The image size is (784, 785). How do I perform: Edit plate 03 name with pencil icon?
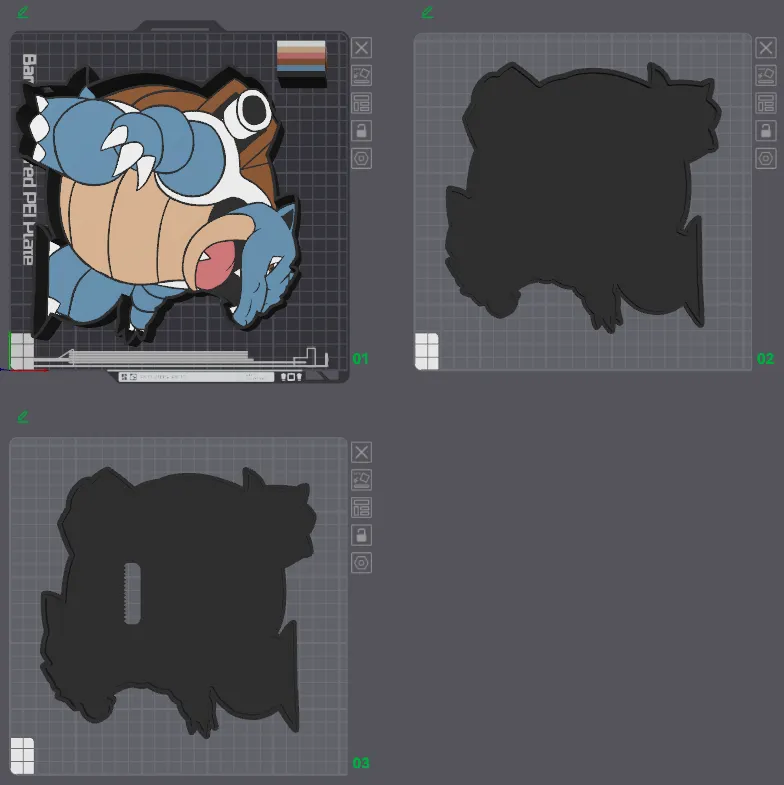pos(23,417)
